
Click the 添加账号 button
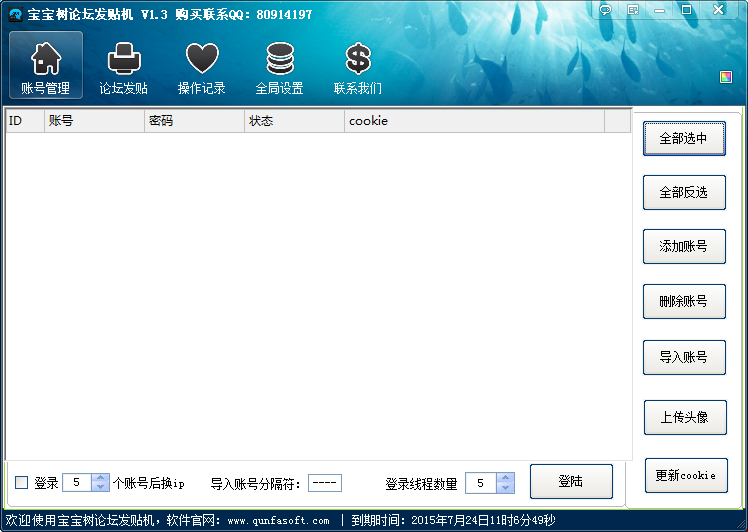684,246
